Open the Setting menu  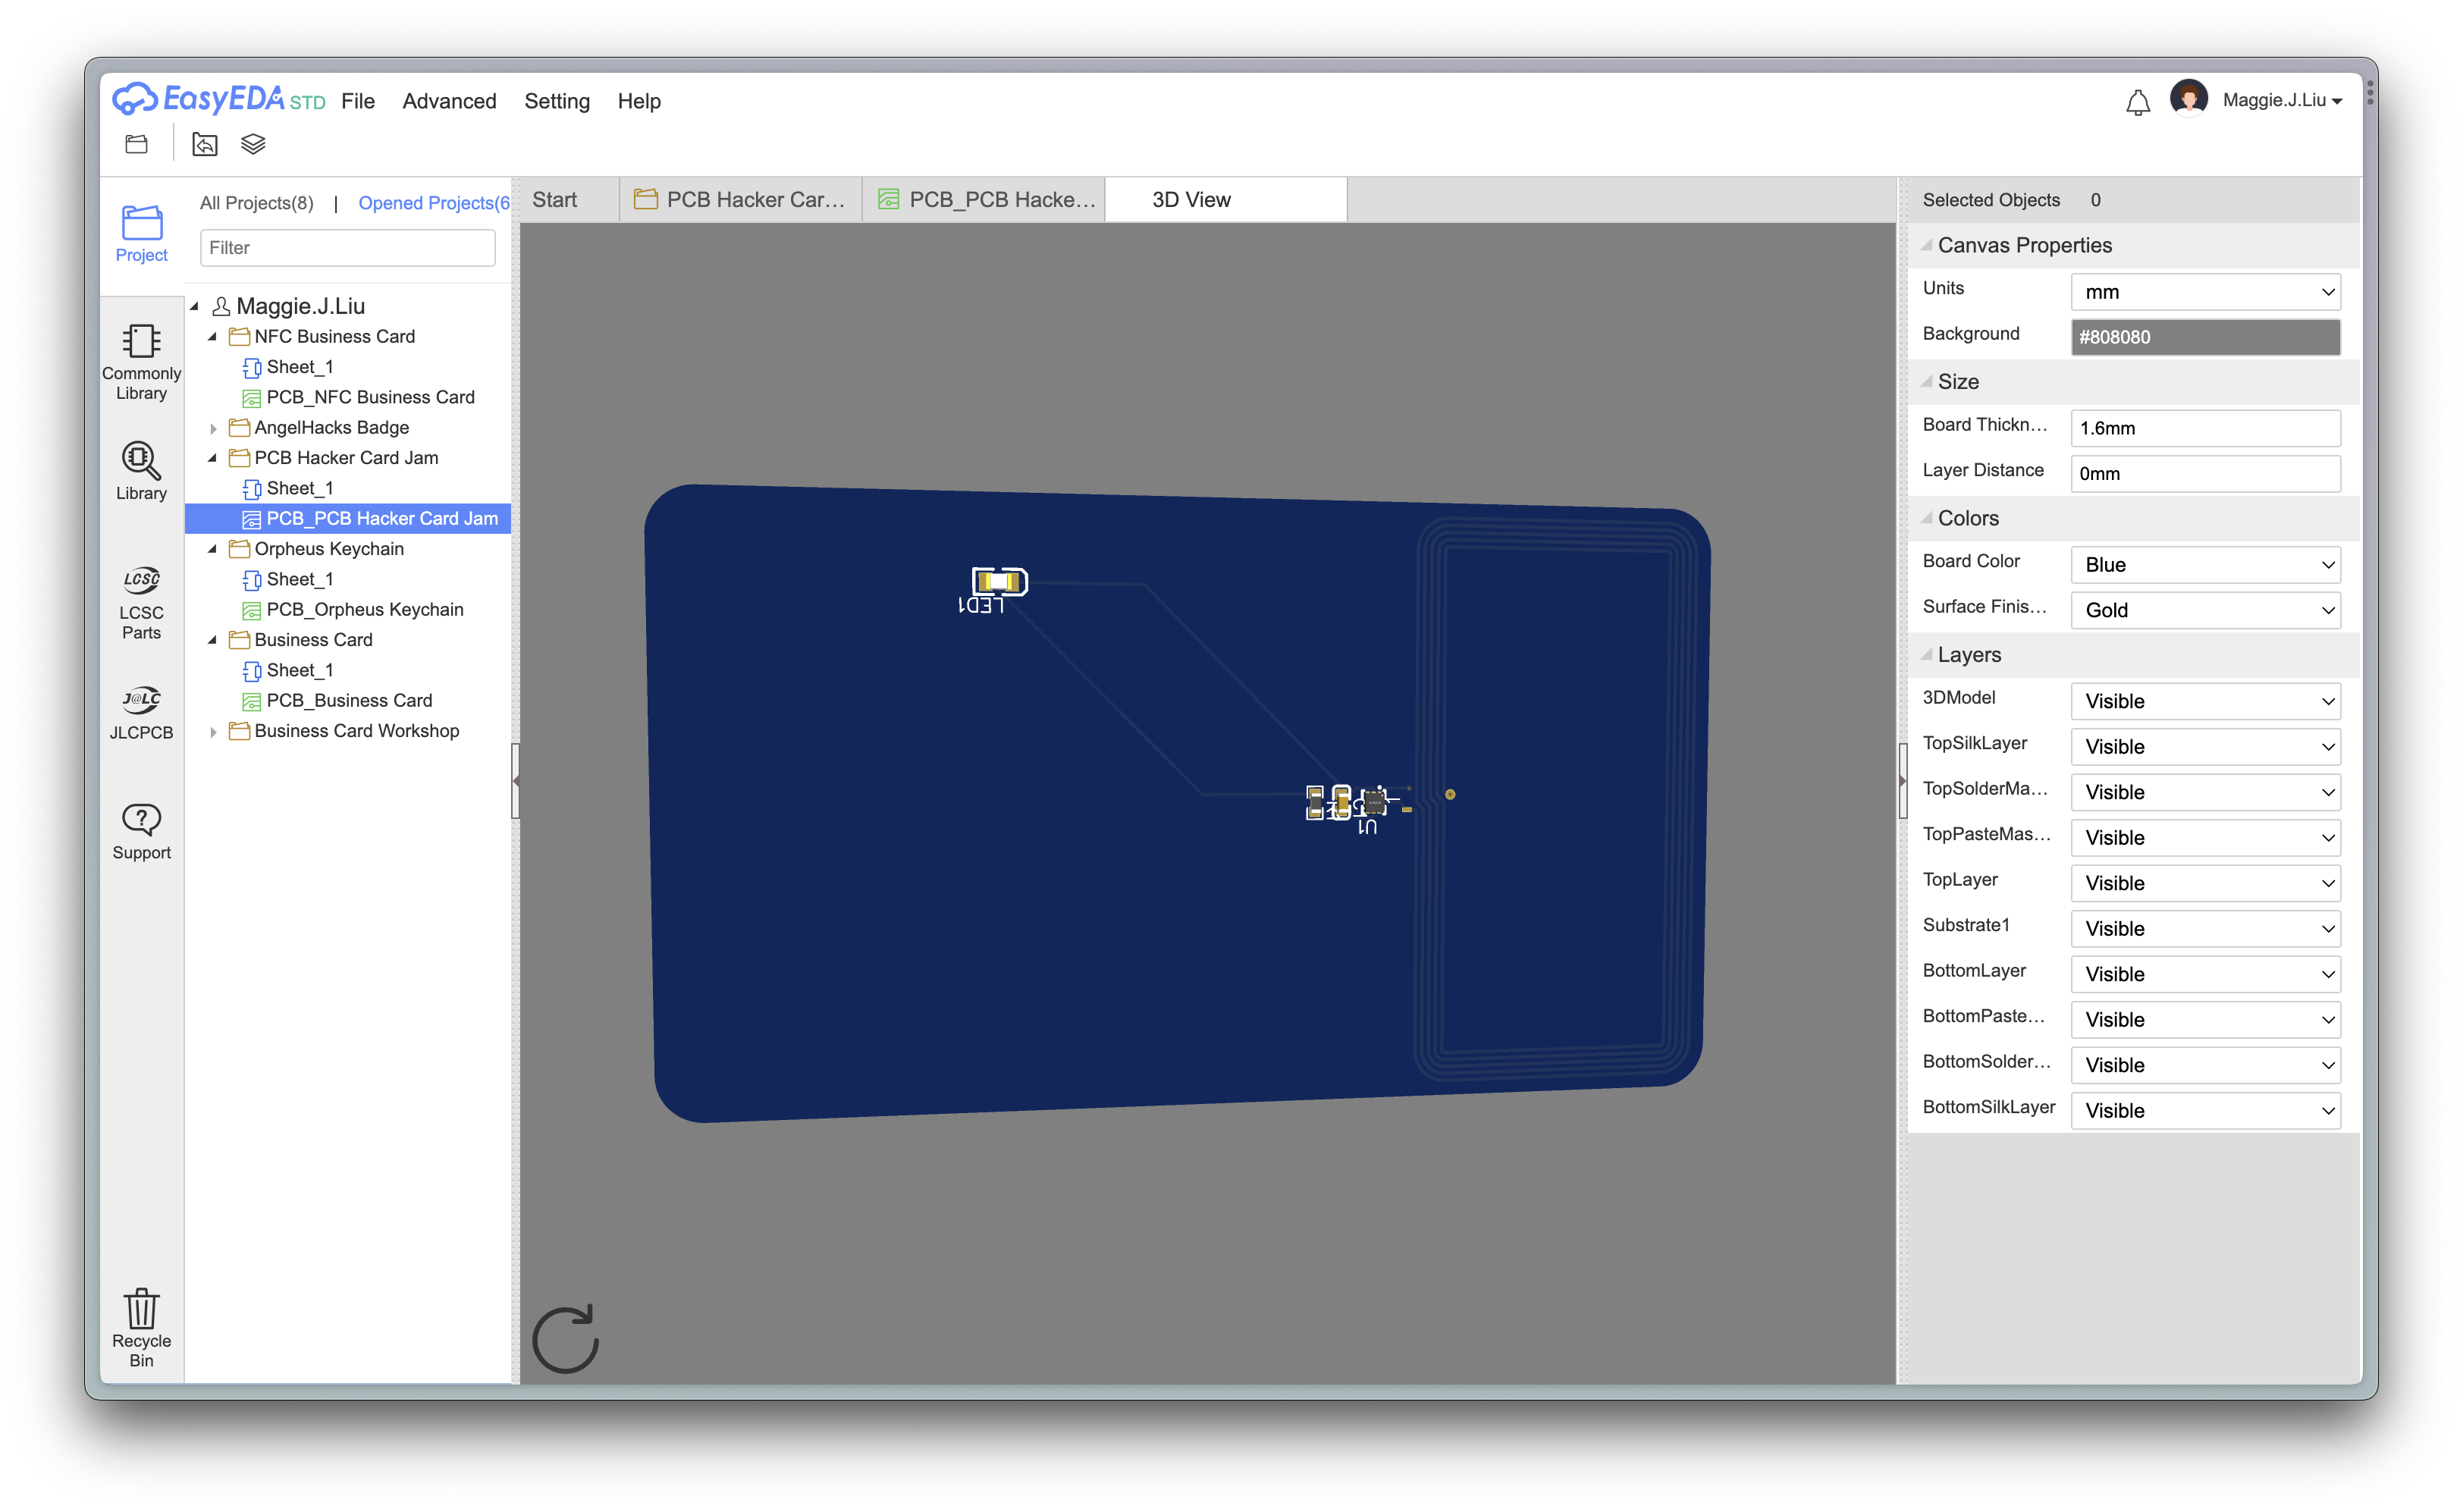(x=556, y=101)
